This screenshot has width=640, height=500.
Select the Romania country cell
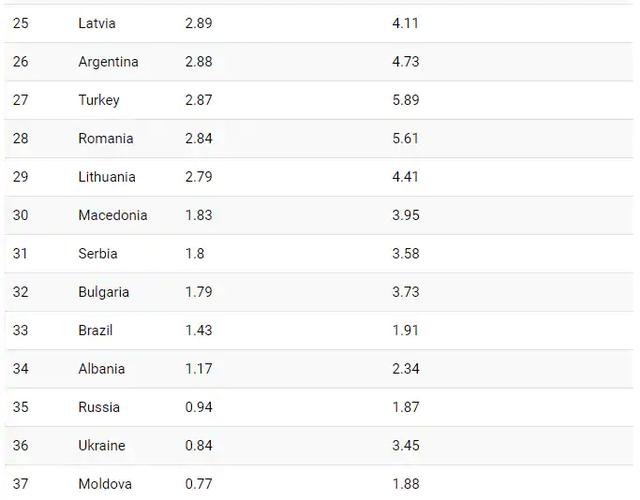(x=105, y=138)
